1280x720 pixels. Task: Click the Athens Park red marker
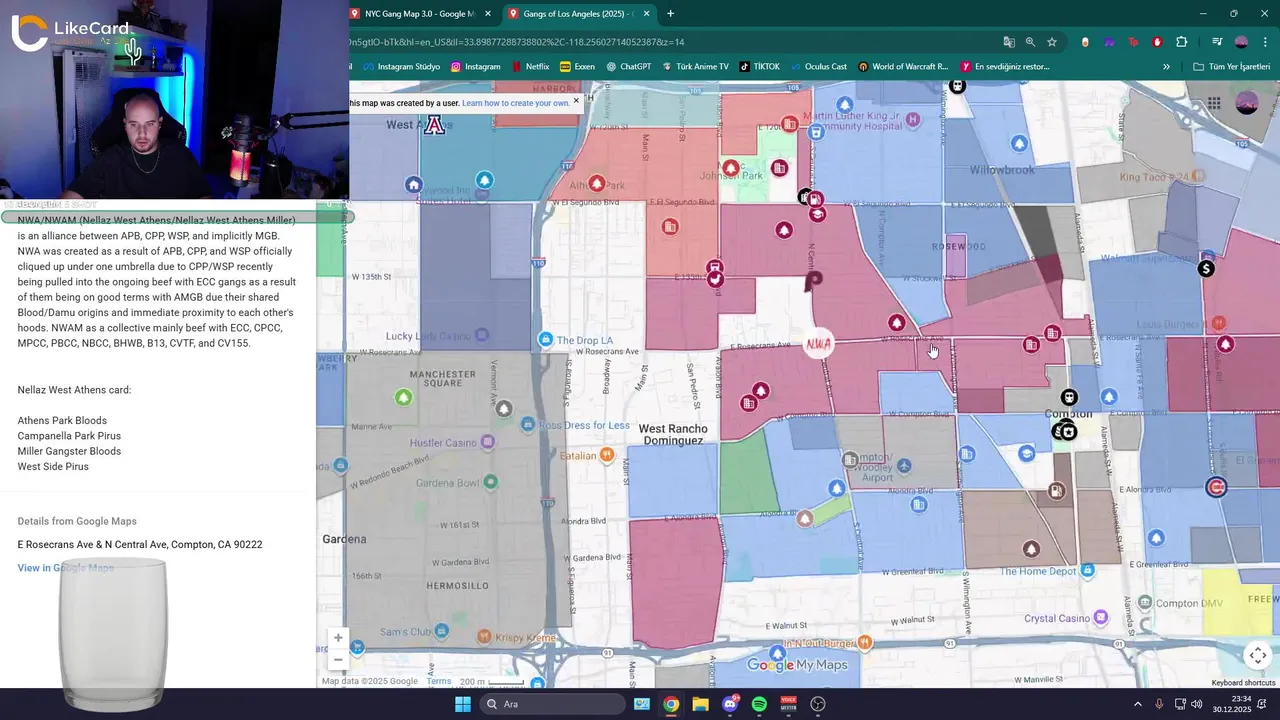point(597,184)
